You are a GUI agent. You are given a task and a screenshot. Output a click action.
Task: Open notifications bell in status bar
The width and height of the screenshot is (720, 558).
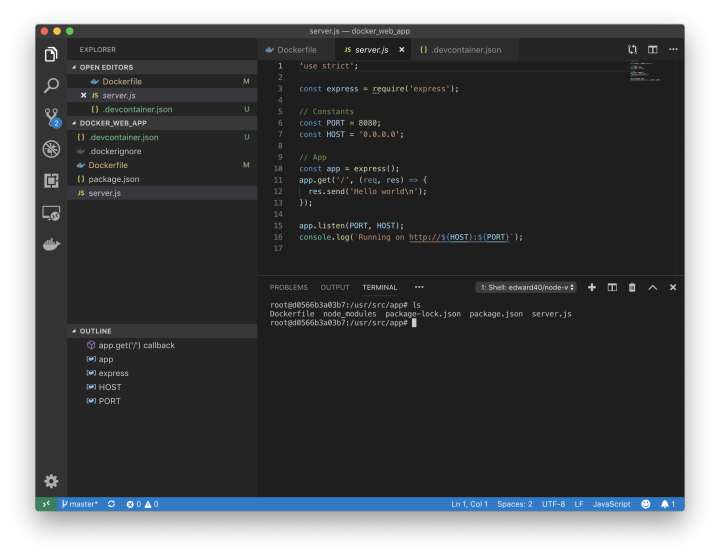pyautogui.click(x=668, y=504)
